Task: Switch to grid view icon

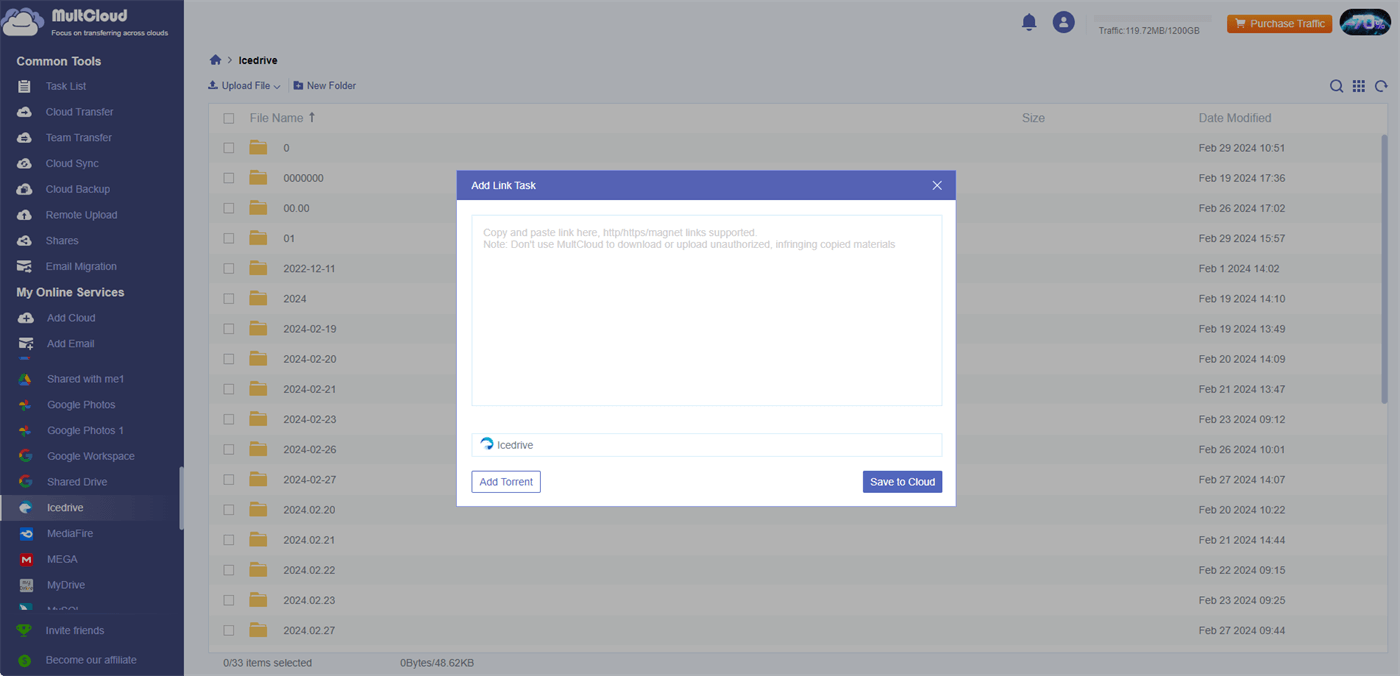Action: click(1359, 86)
